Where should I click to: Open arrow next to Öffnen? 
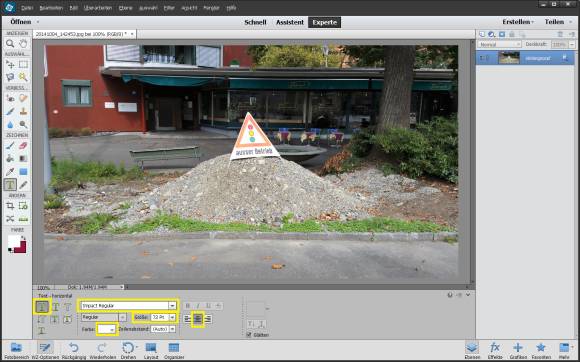[x=38, y=22]
